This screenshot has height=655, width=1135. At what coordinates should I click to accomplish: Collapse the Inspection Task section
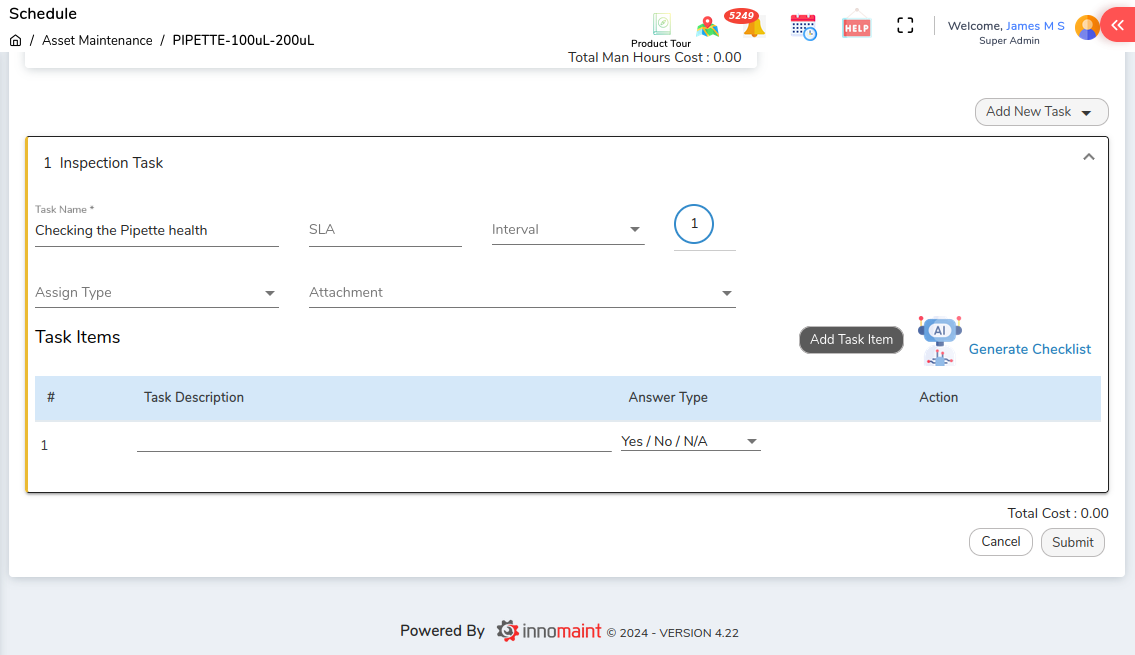(x=1089, y=157)
